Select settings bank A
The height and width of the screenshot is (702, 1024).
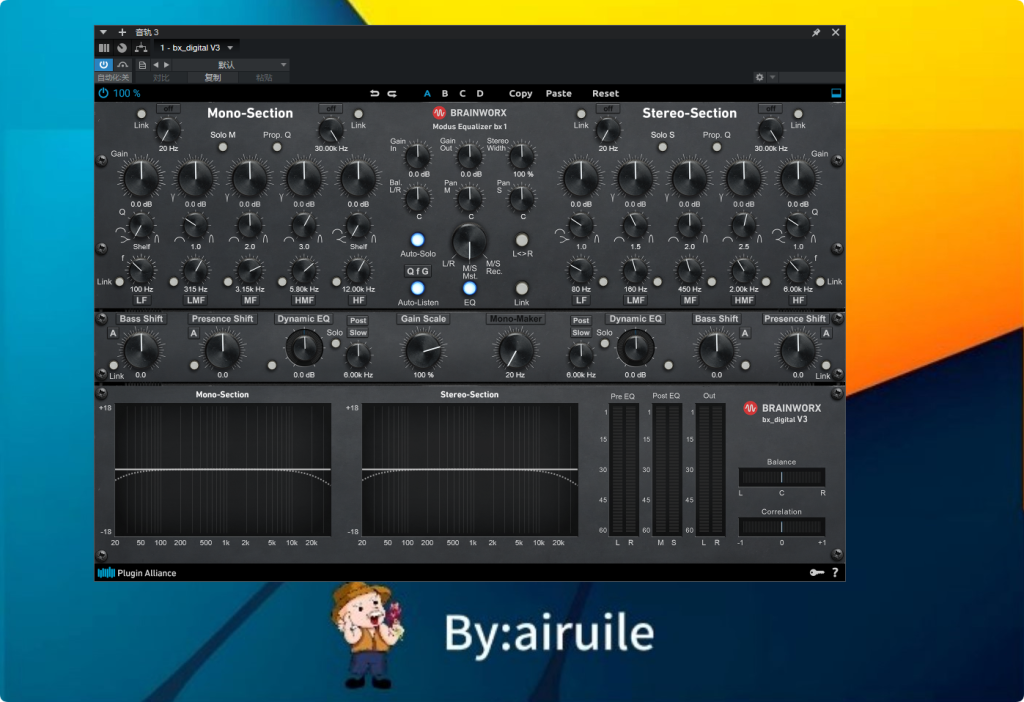(x=427, y=93)
